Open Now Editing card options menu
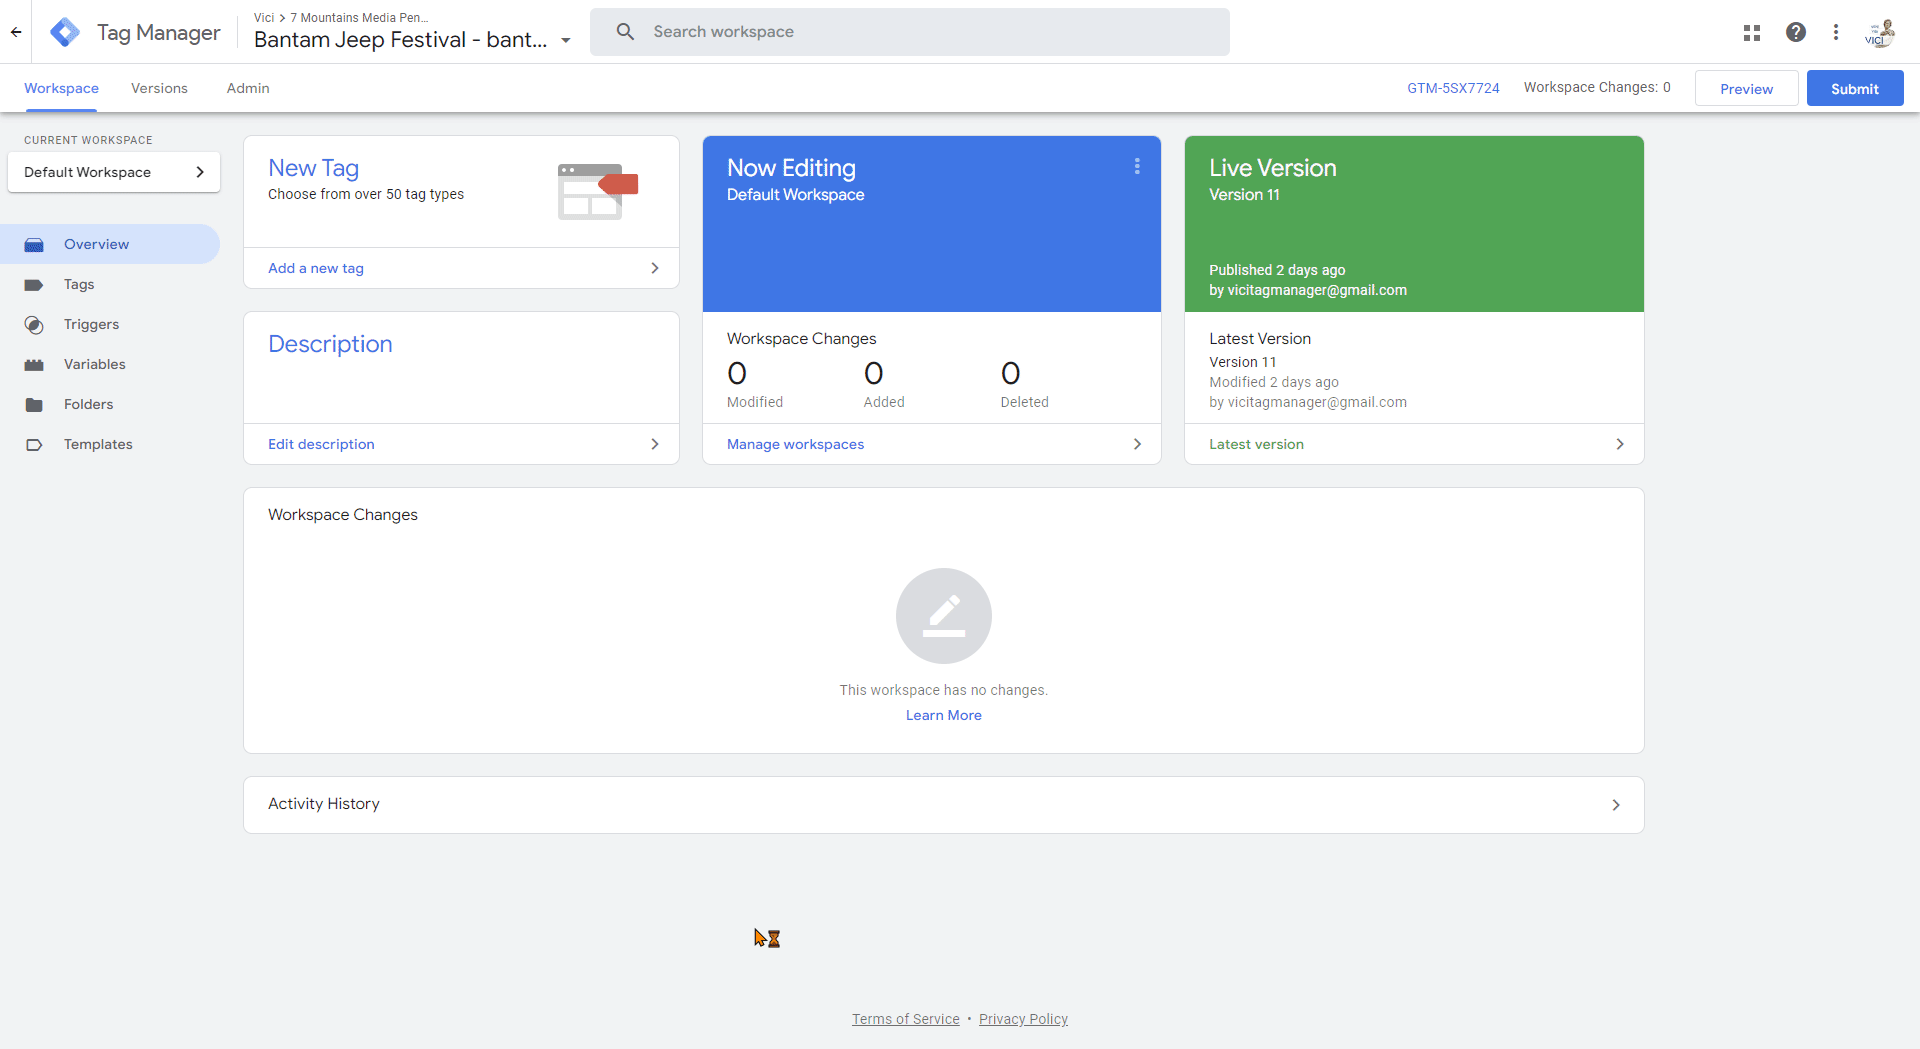The height and width of the screenshot is (1049, 1920). point(1137,167)
